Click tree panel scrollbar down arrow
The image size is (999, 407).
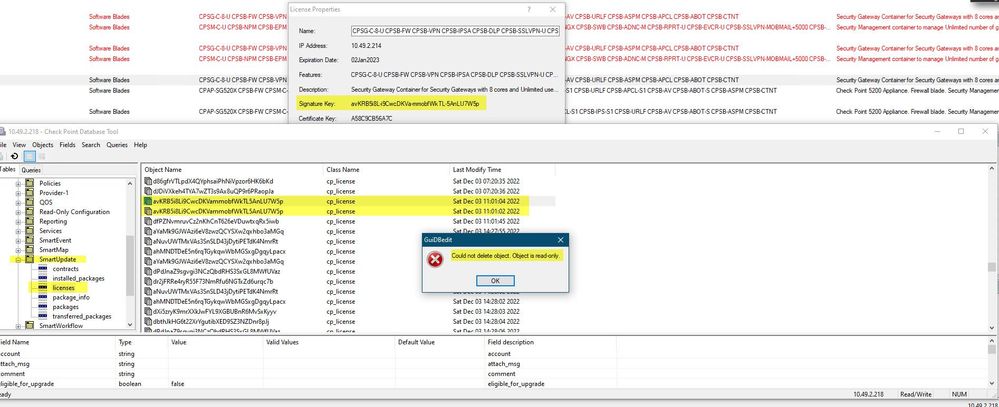point(131,324)
